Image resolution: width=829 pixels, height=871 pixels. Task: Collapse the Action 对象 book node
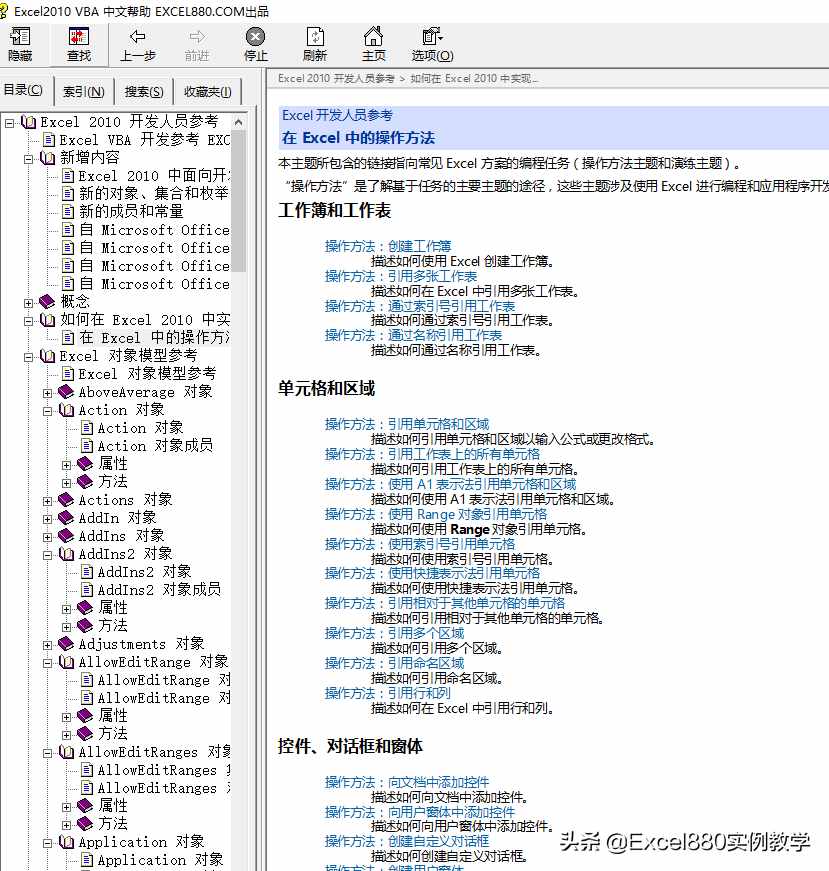47,411
